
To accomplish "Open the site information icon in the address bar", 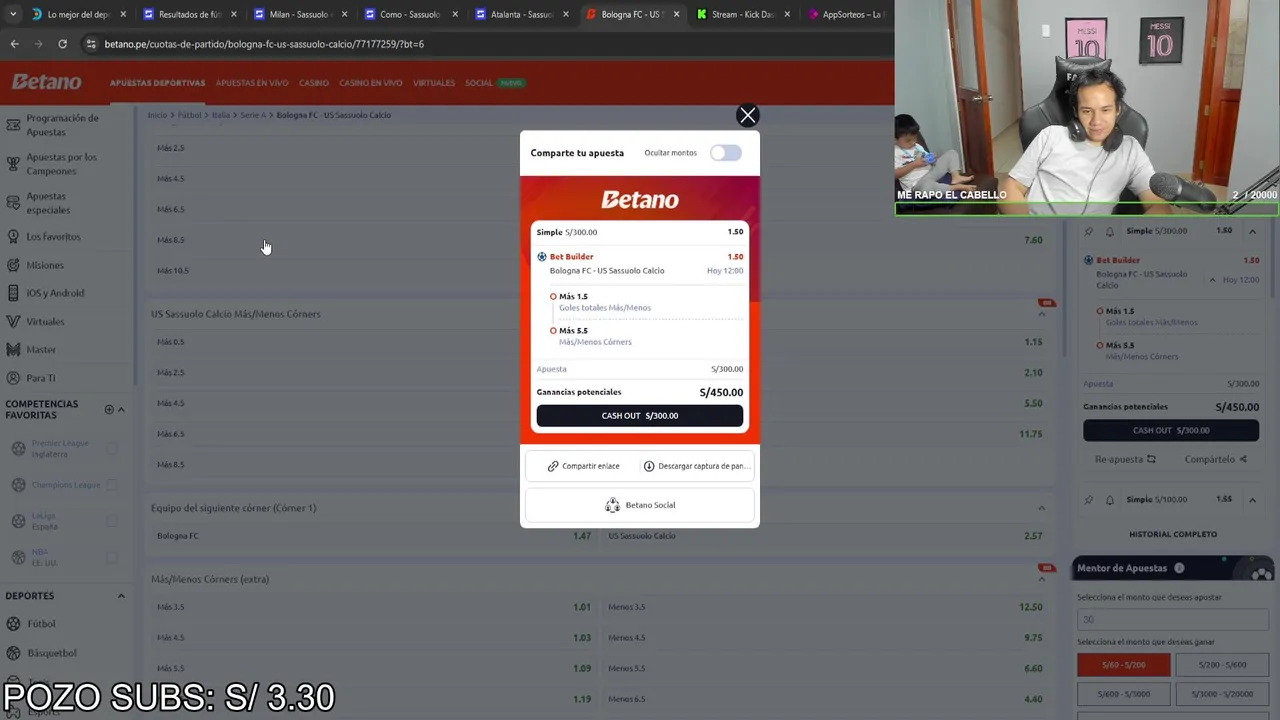I will tap(91, 44).
